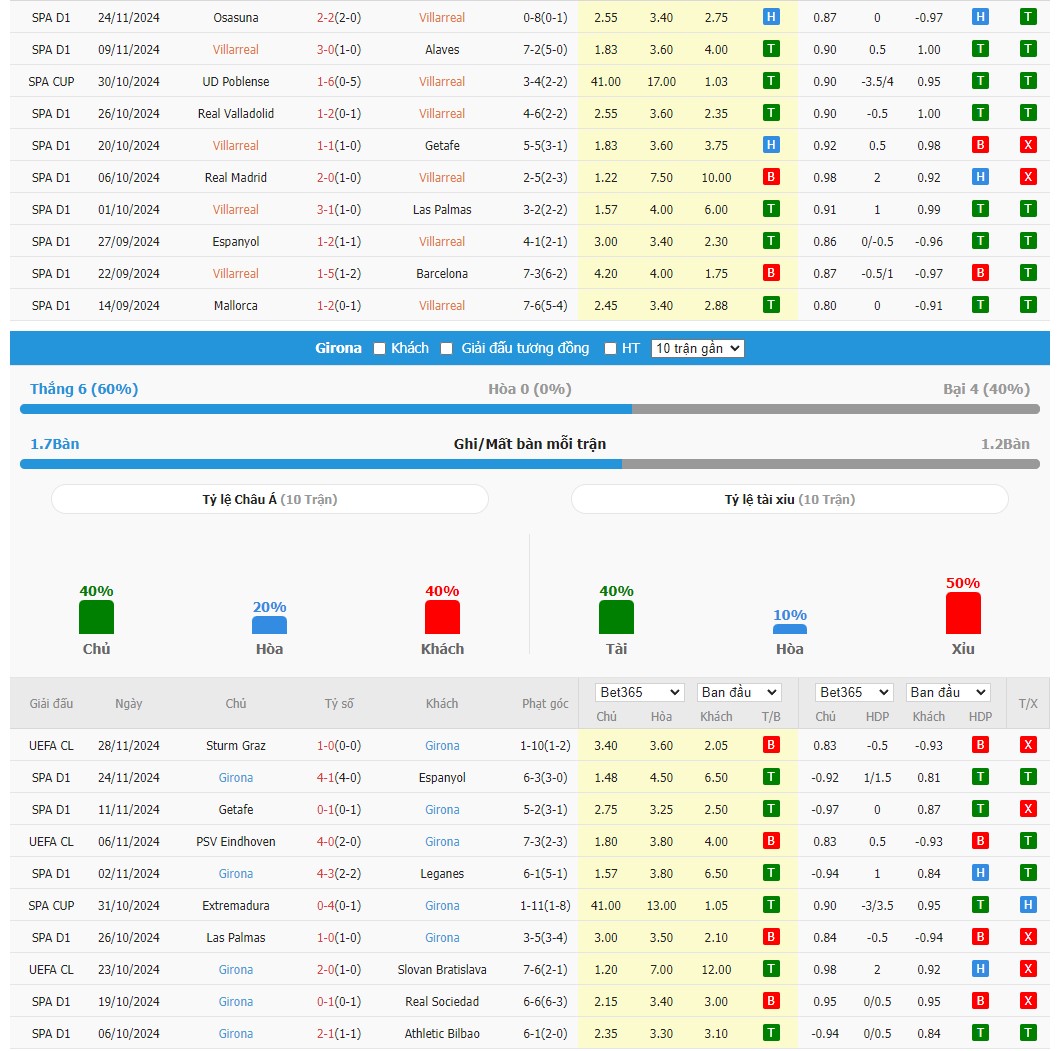Click the T/X column header

1028,704
